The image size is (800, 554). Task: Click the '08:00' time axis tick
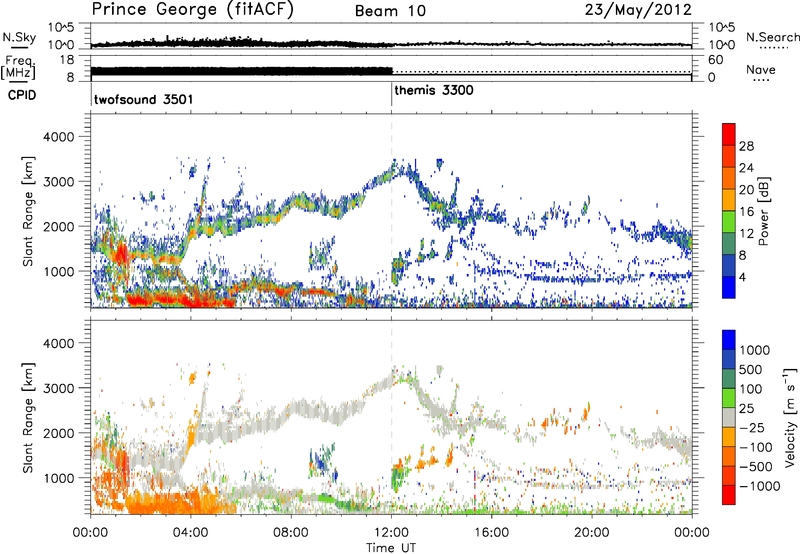point(291,533)
